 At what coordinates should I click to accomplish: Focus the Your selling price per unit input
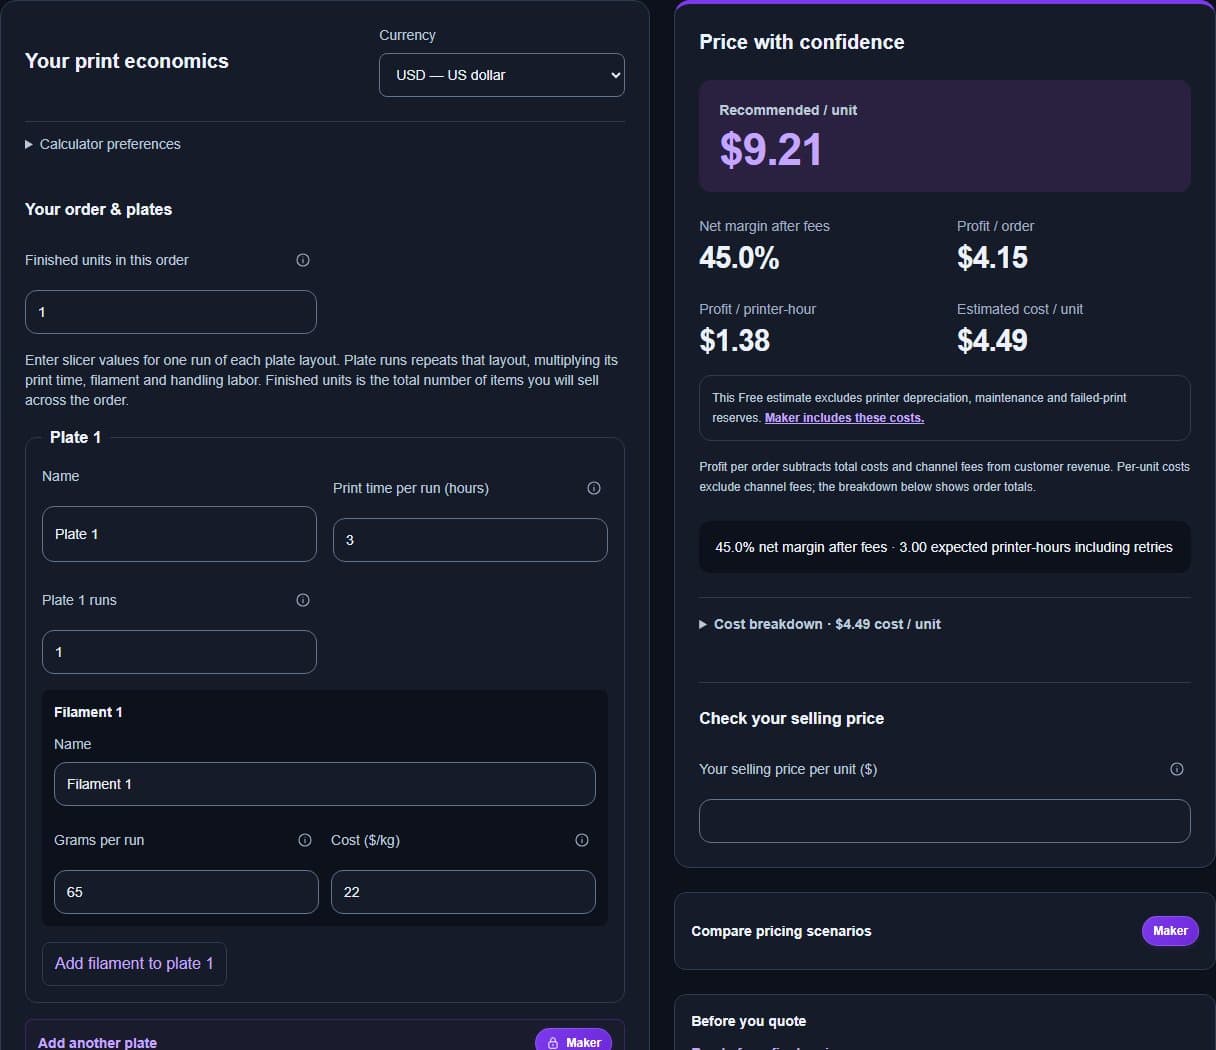tap(945, 821)
